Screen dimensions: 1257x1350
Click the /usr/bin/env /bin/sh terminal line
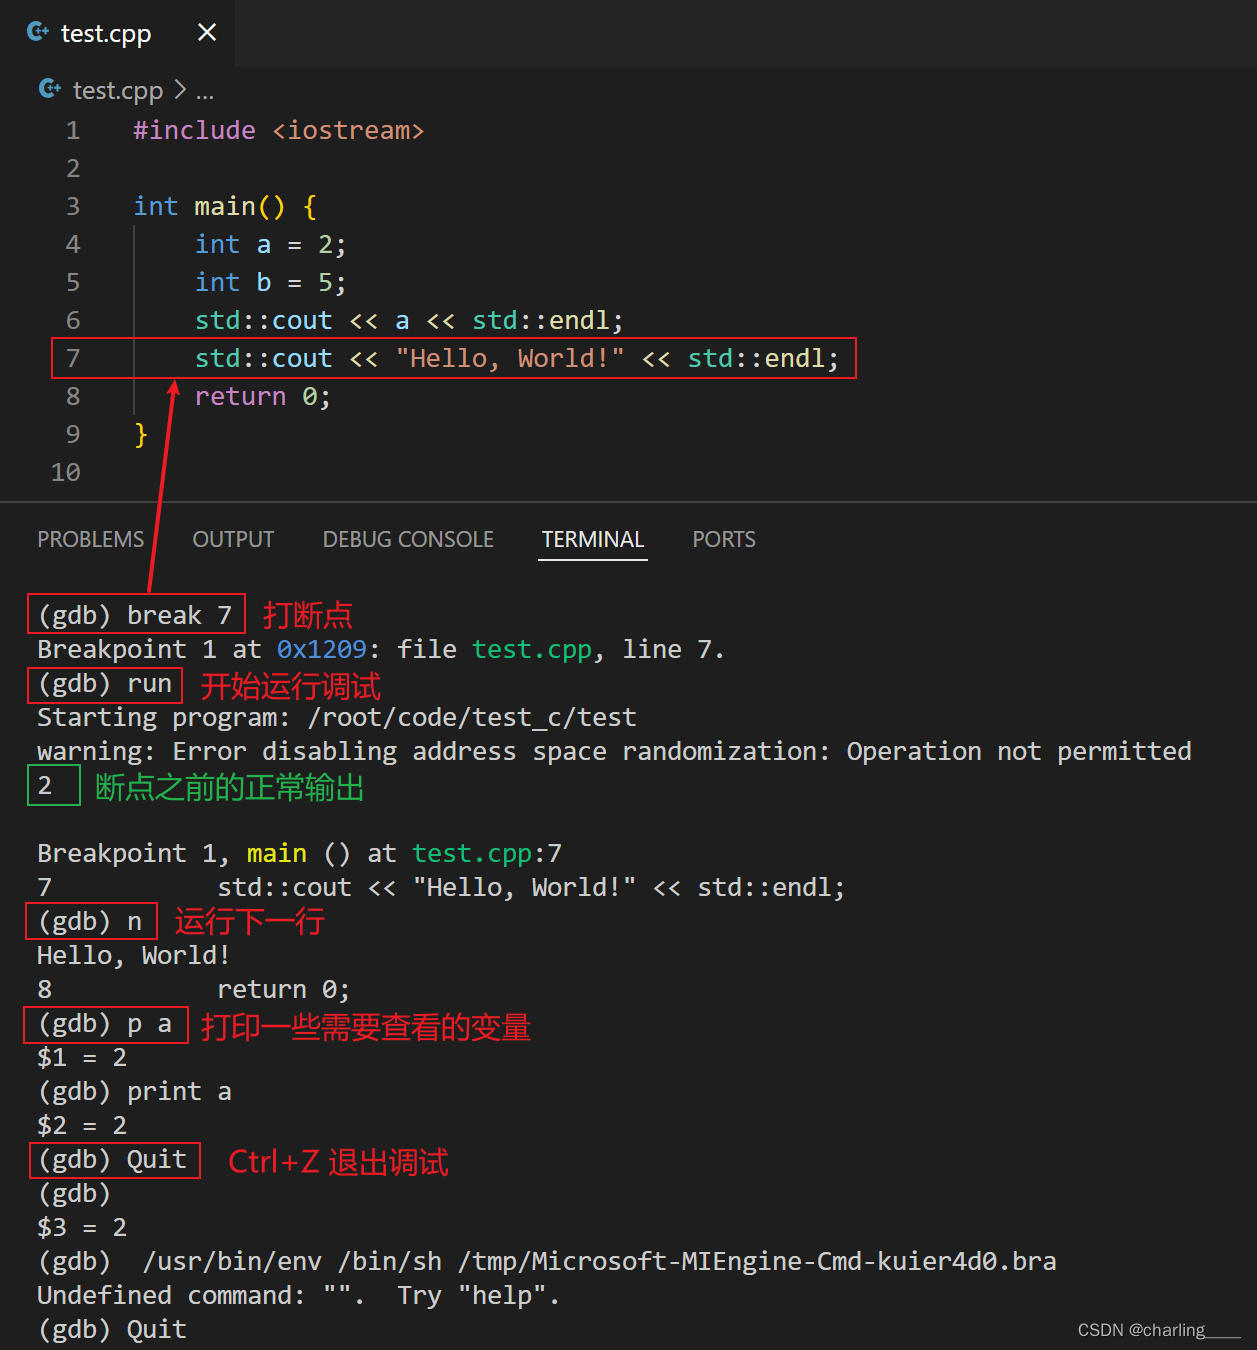(547, 1261)
